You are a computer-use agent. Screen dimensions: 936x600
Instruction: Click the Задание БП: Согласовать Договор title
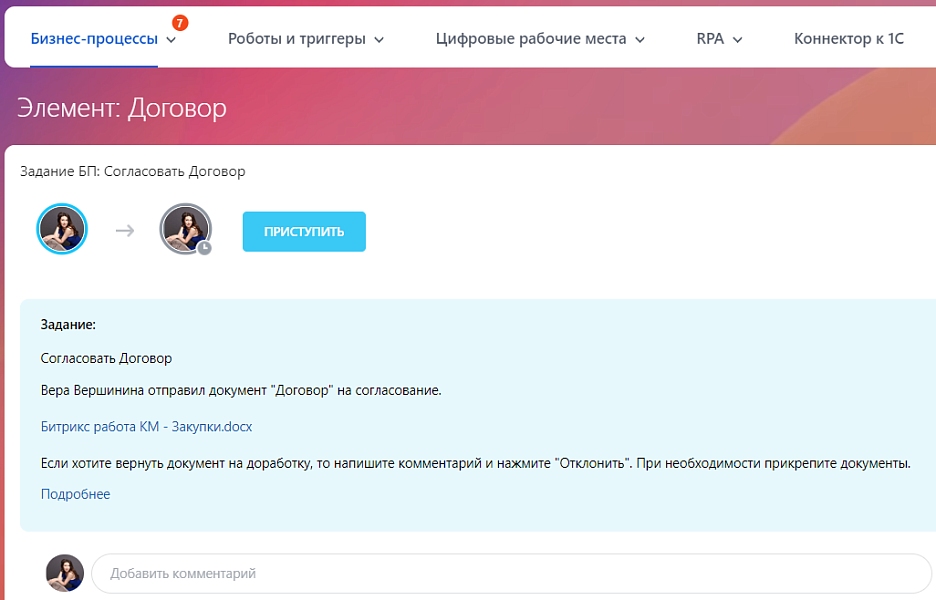tap(131, 172)
